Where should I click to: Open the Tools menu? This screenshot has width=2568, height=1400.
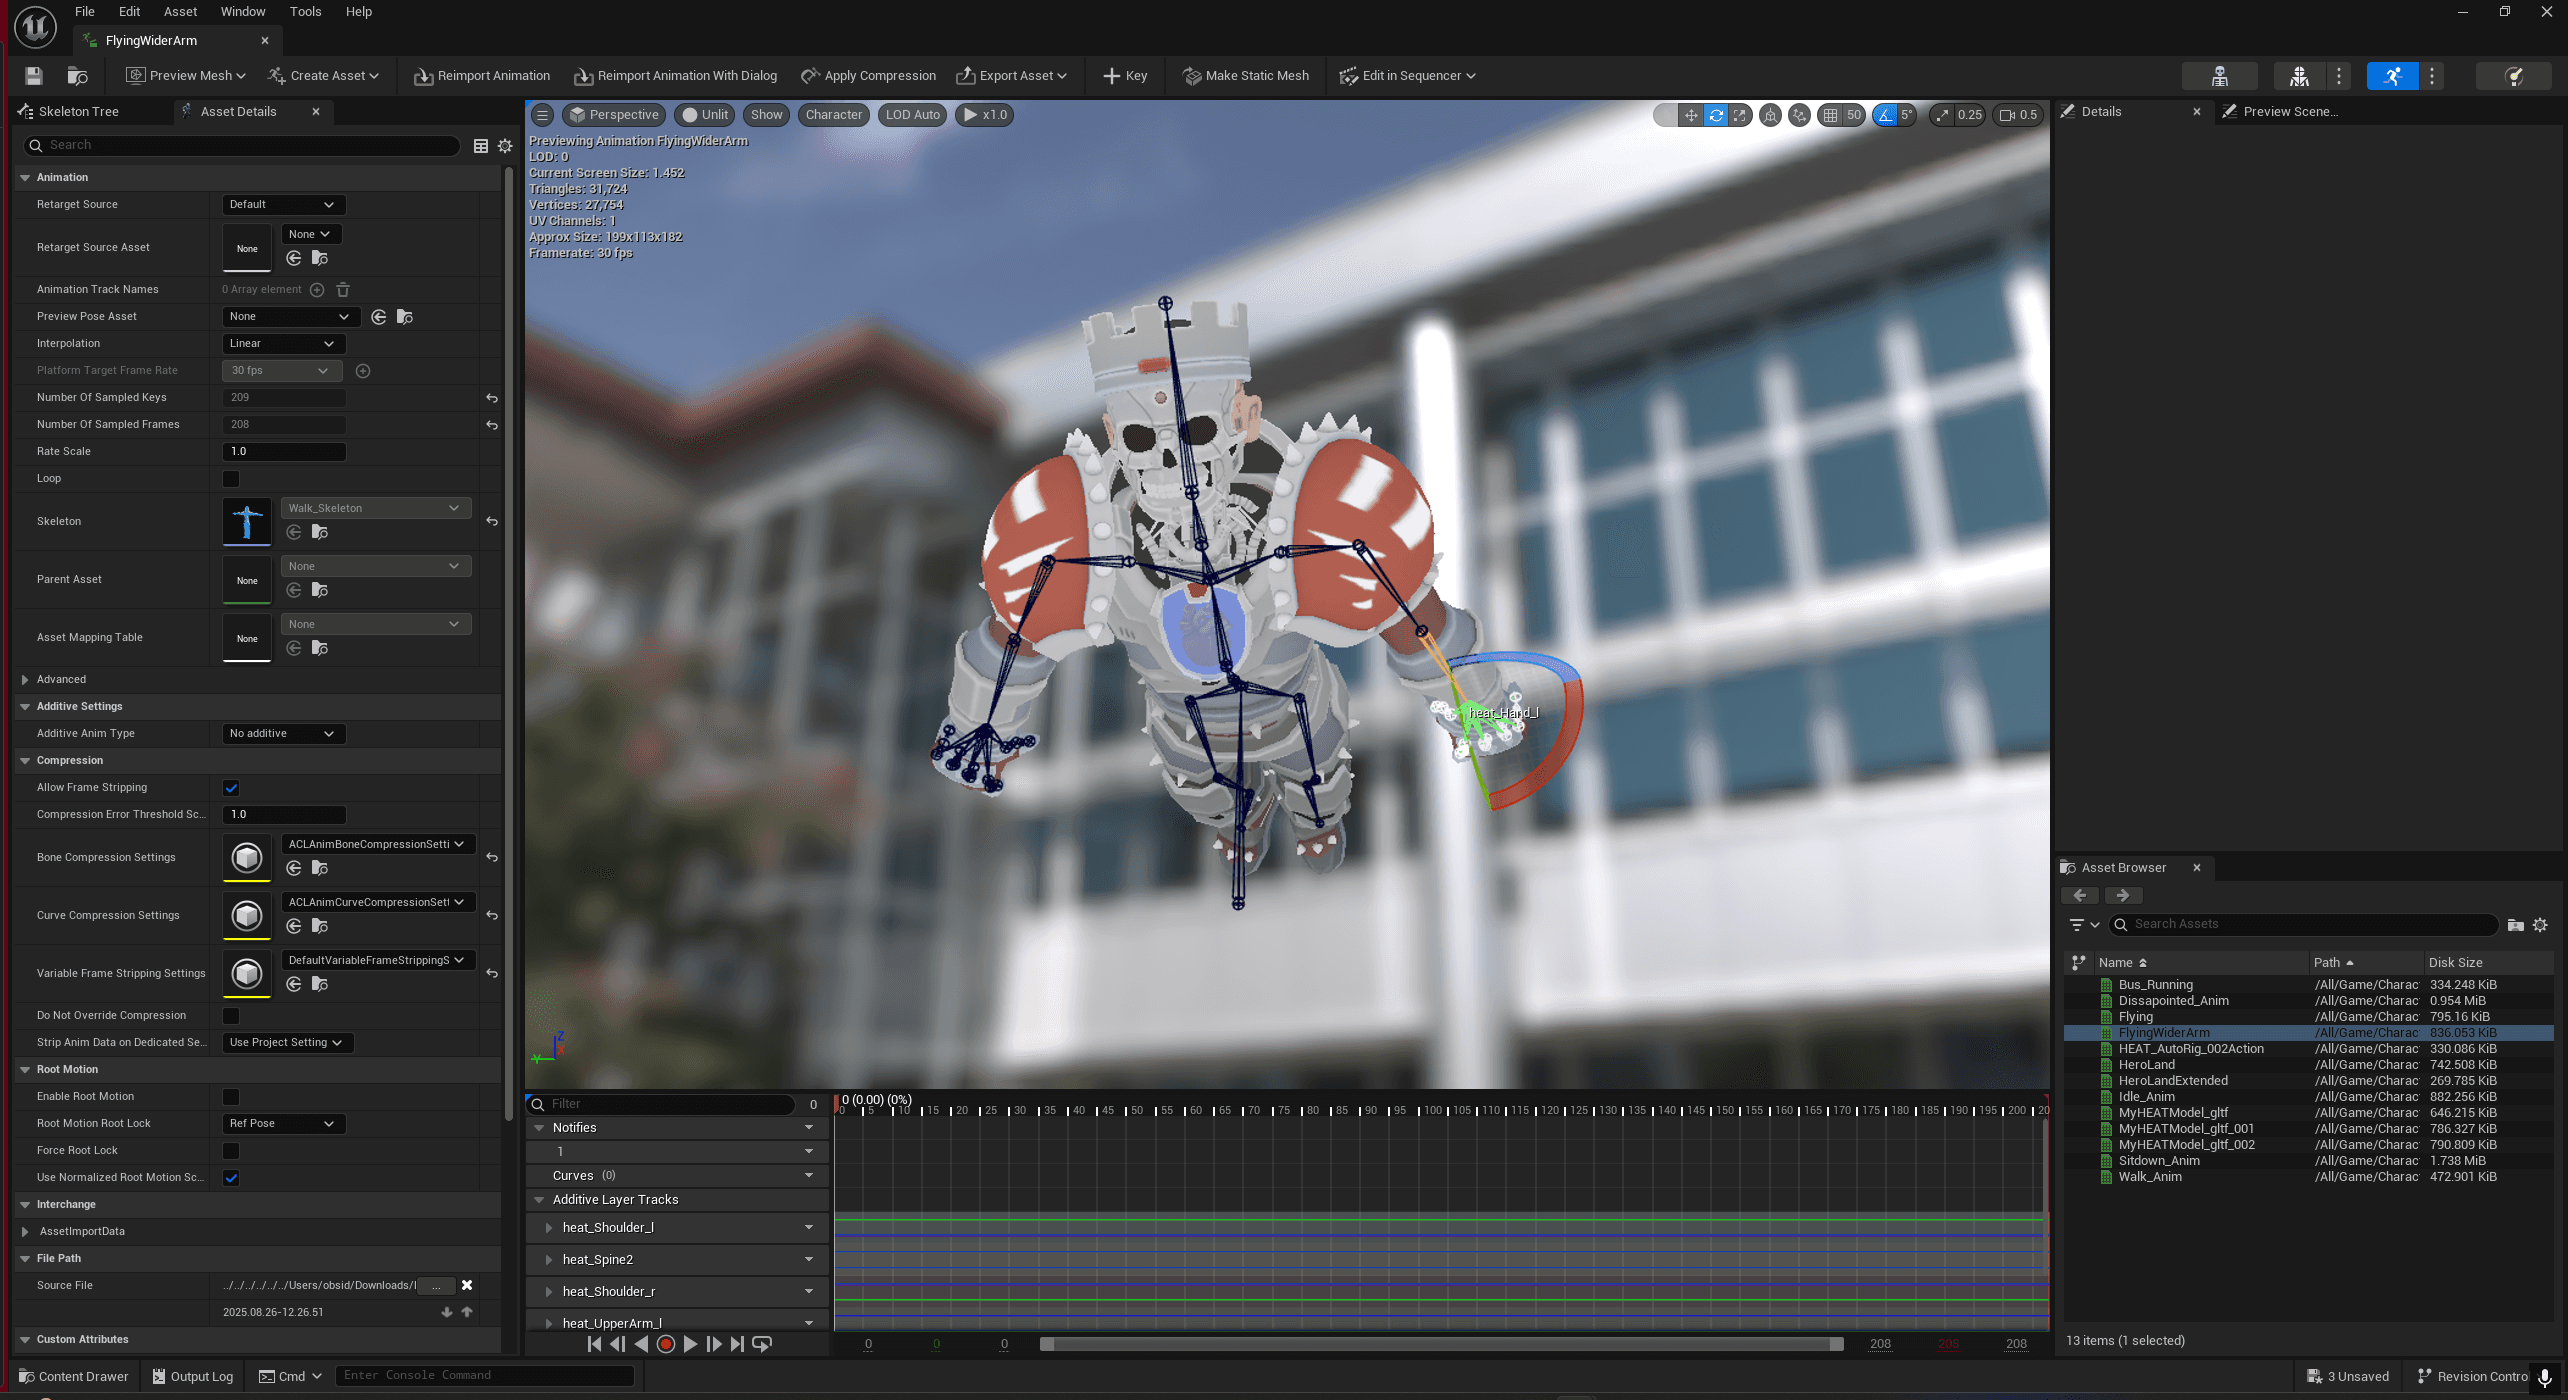point(305,12)
